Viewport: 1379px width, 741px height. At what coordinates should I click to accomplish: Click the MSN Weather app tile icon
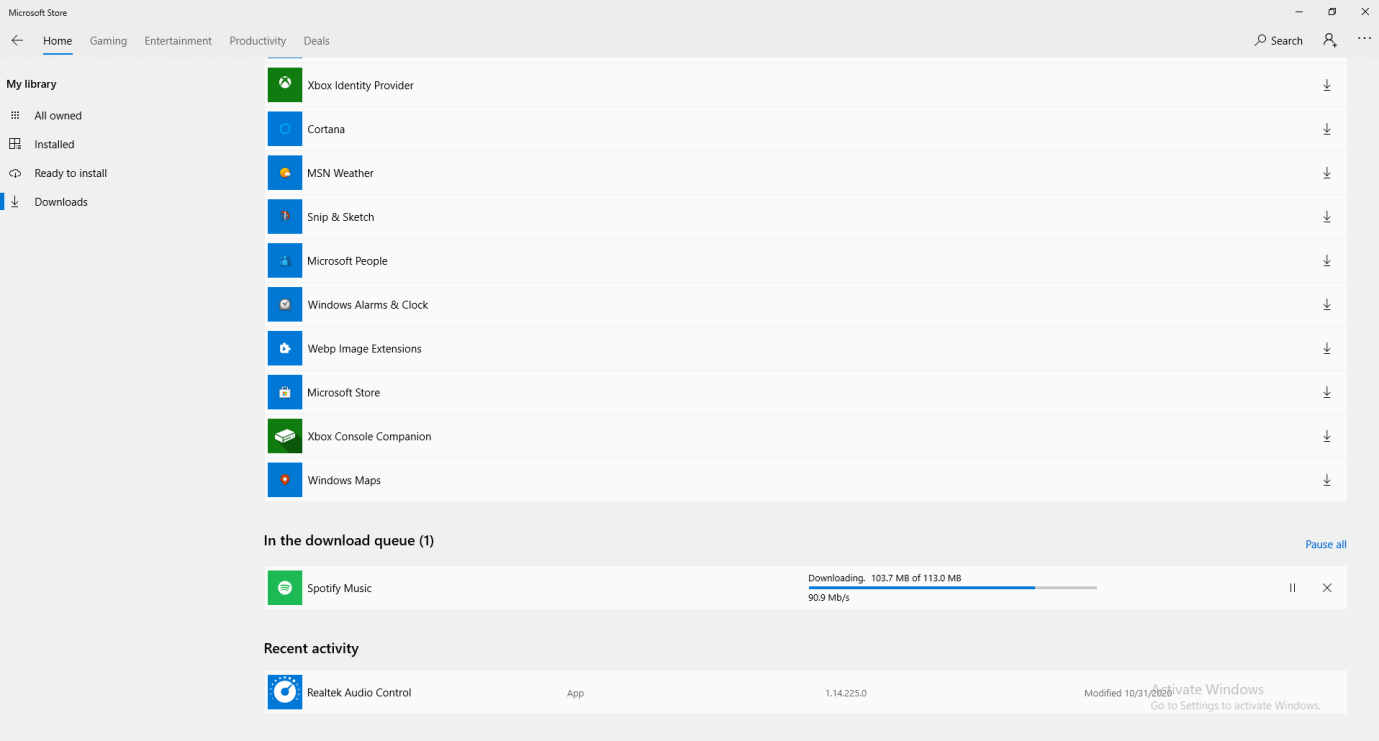(285, 173)
